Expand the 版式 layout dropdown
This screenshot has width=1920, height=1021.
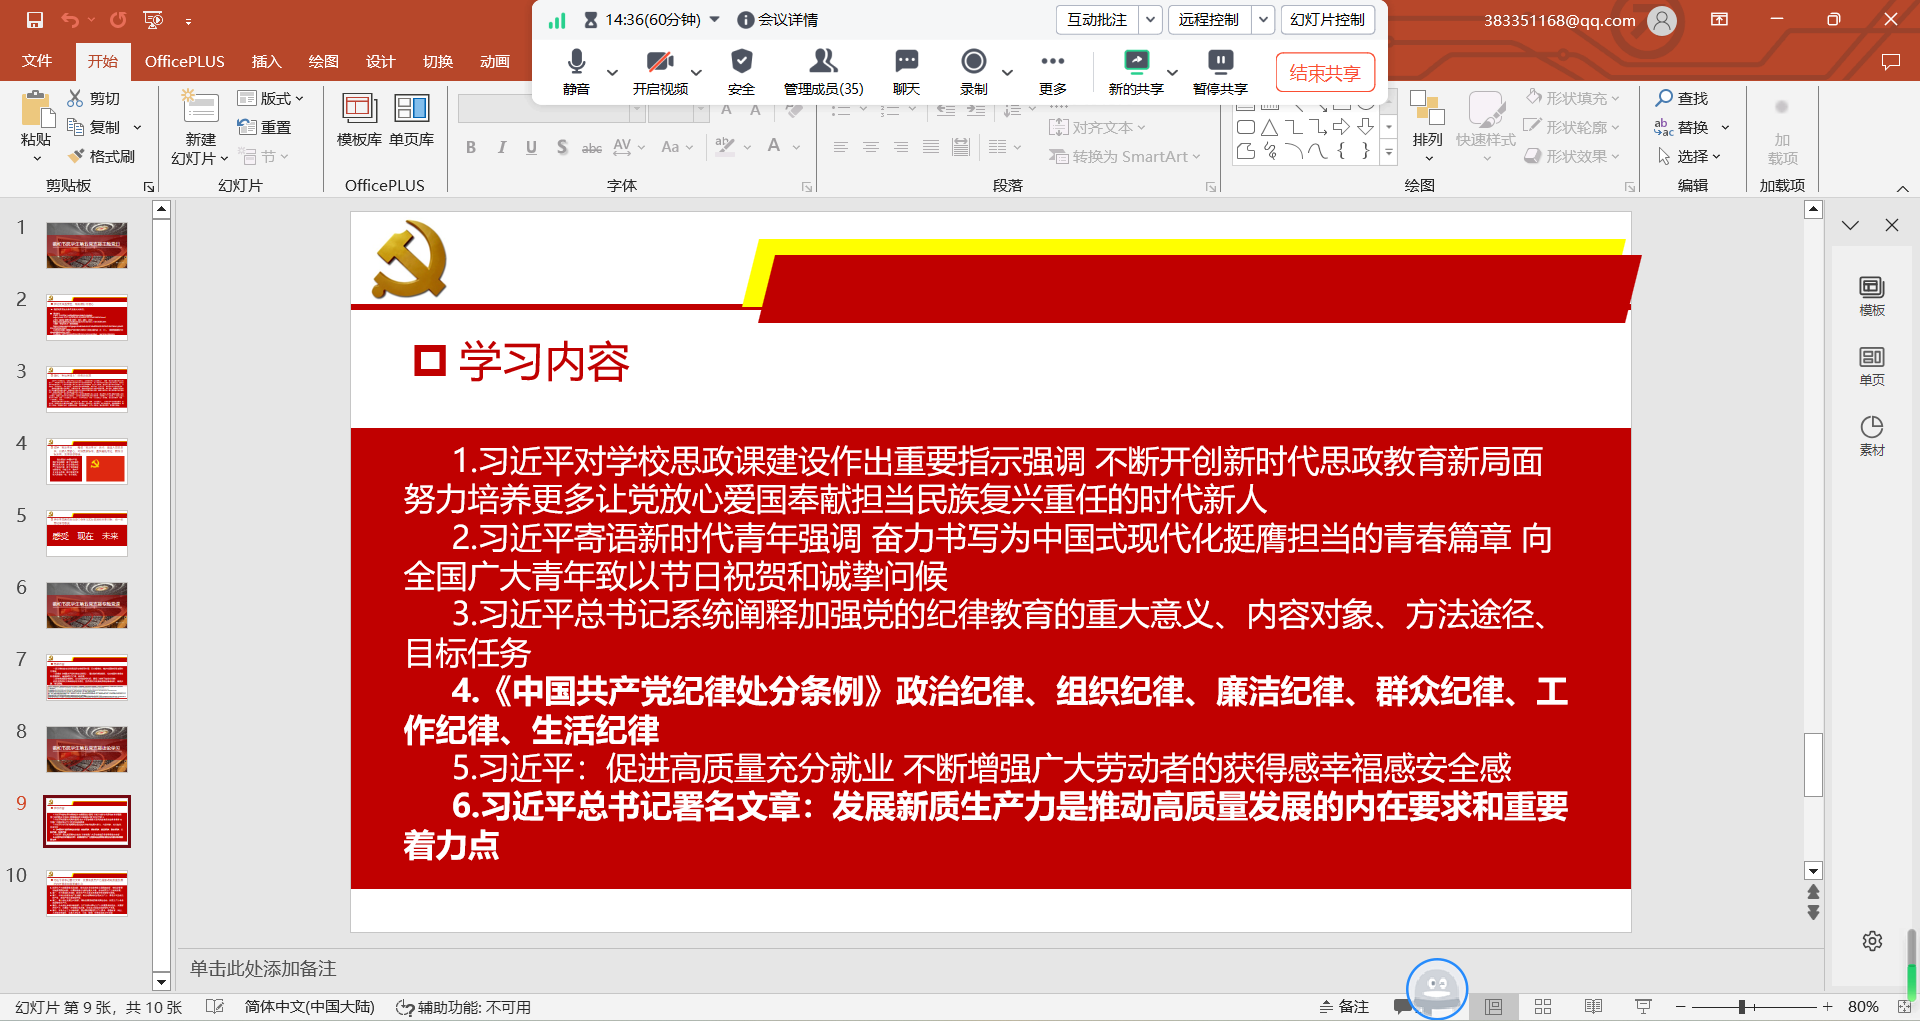click(x=270, y=98)
